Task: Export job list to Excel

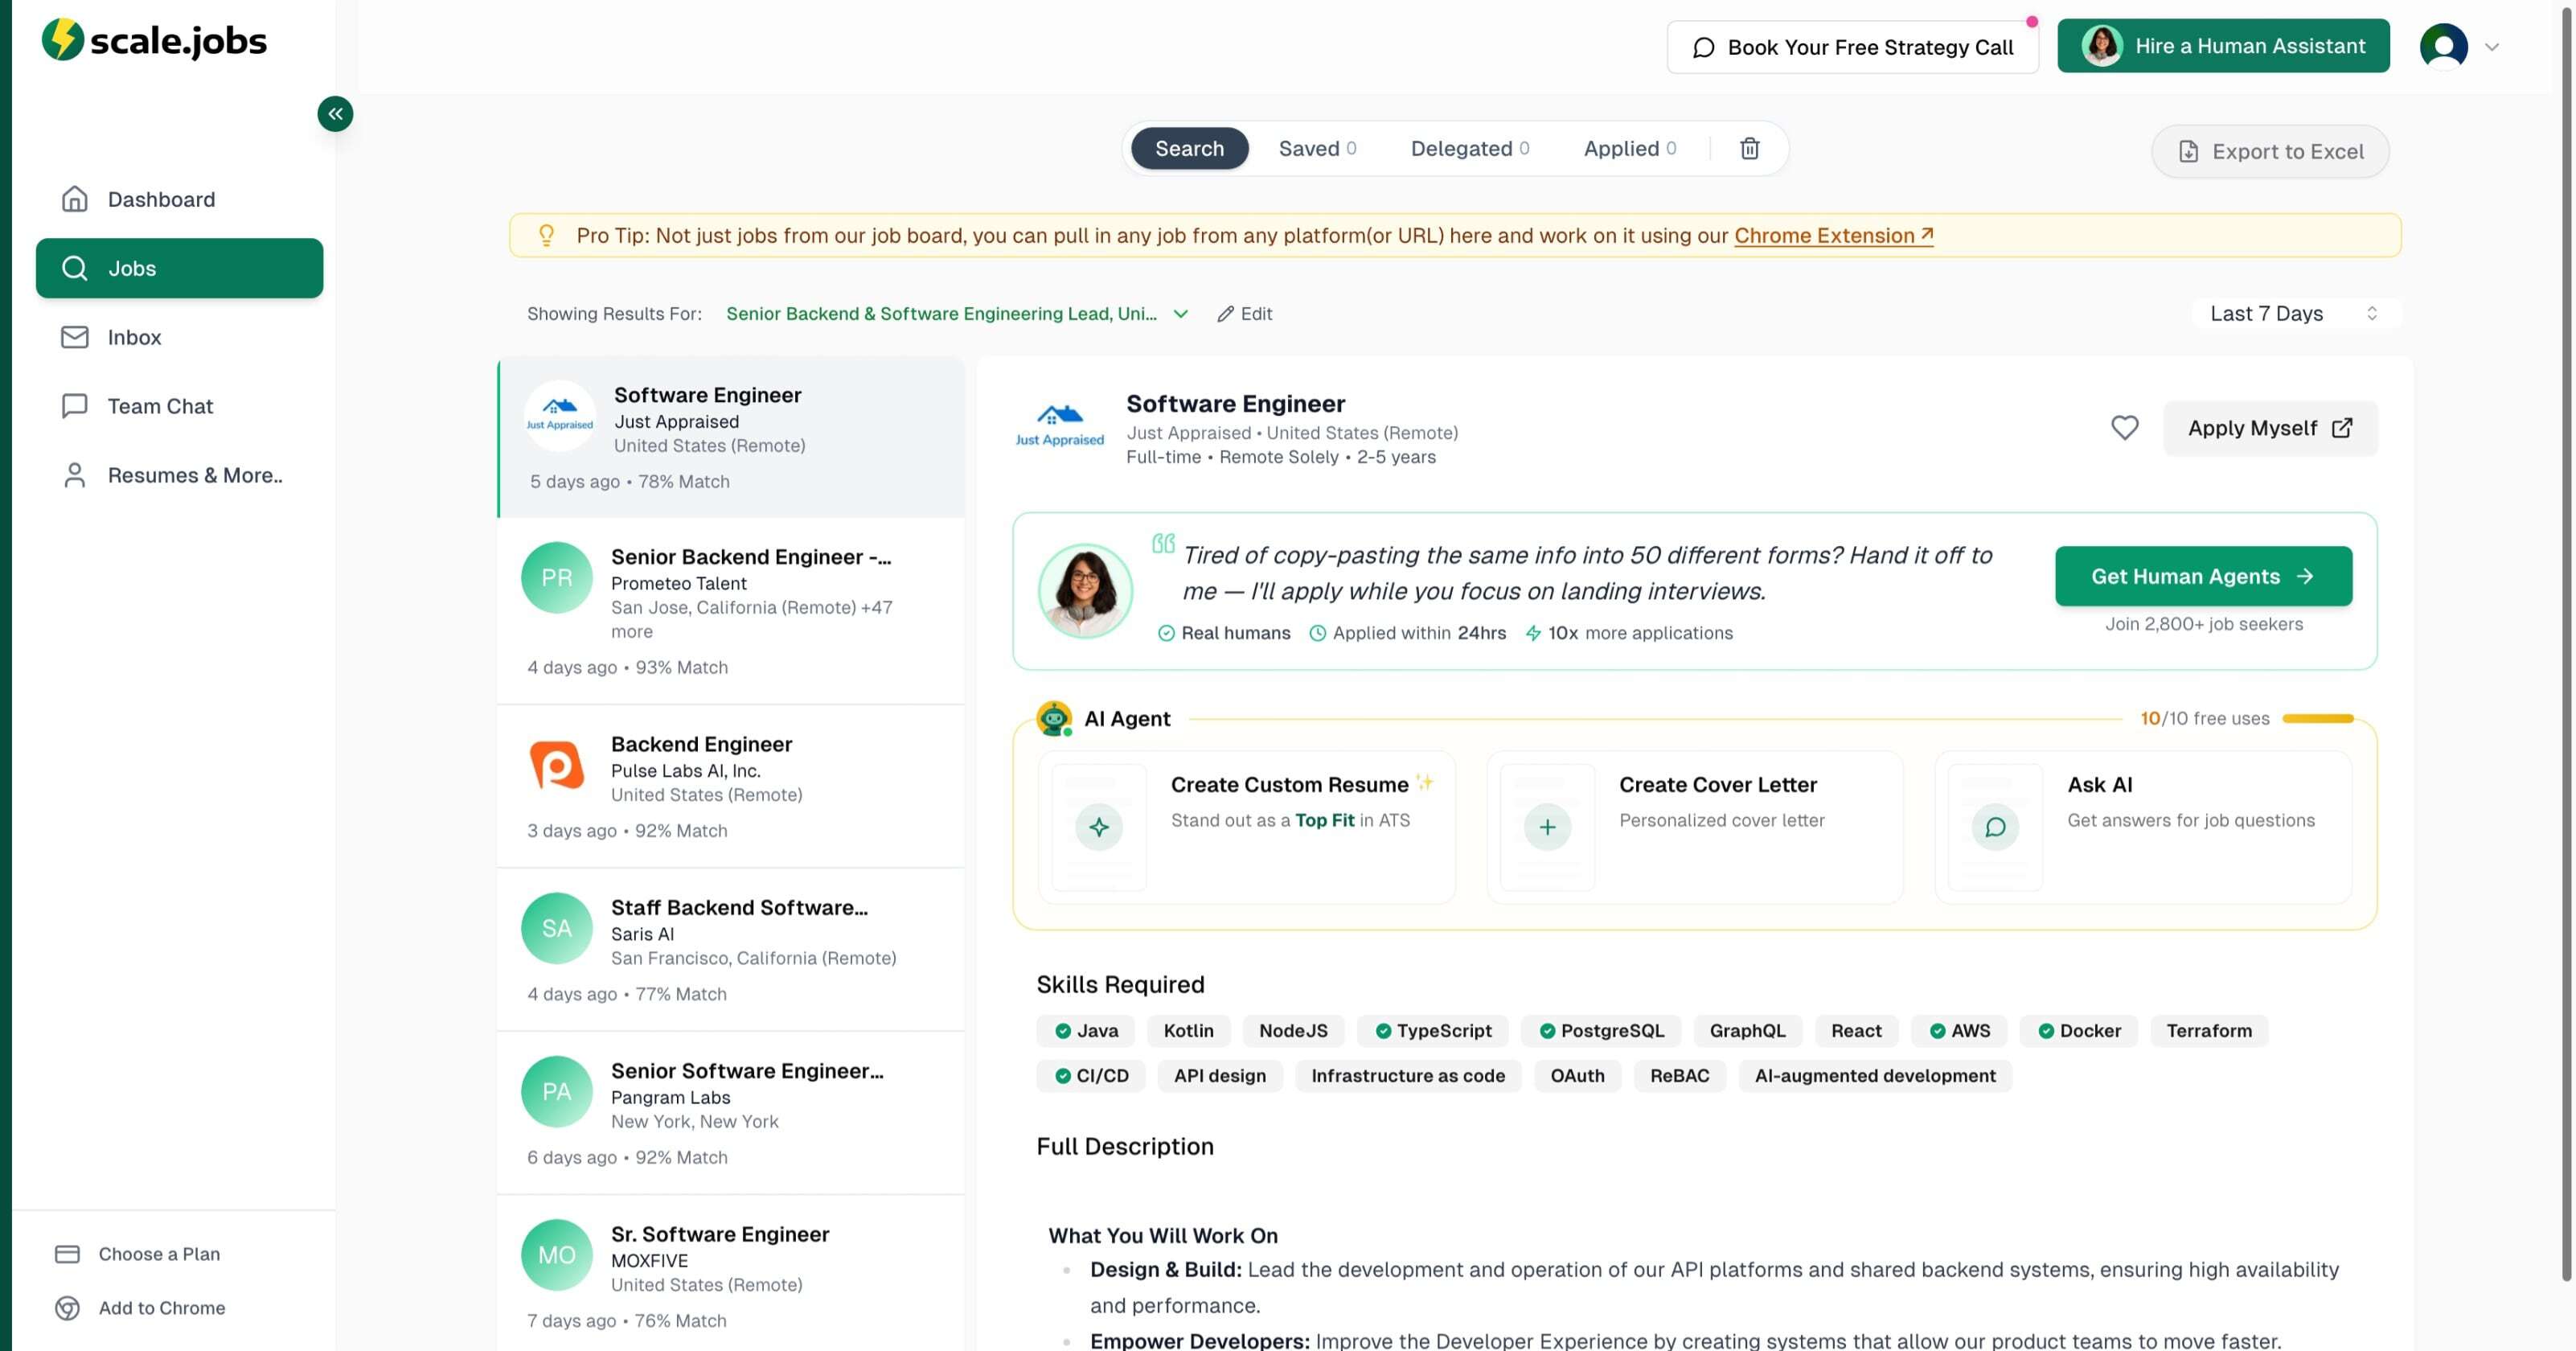Action: tap(2270, 152)
